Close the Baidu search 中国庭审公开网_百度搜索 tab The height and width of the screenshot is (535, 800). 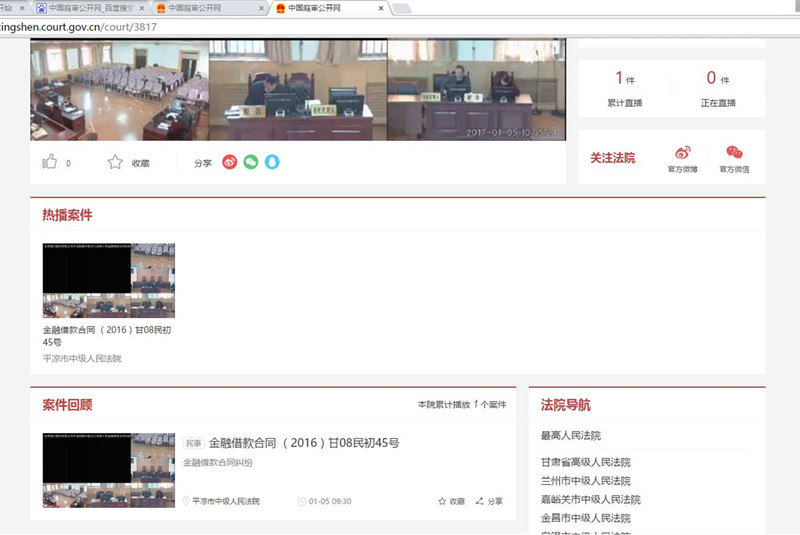tap(141, 8)
